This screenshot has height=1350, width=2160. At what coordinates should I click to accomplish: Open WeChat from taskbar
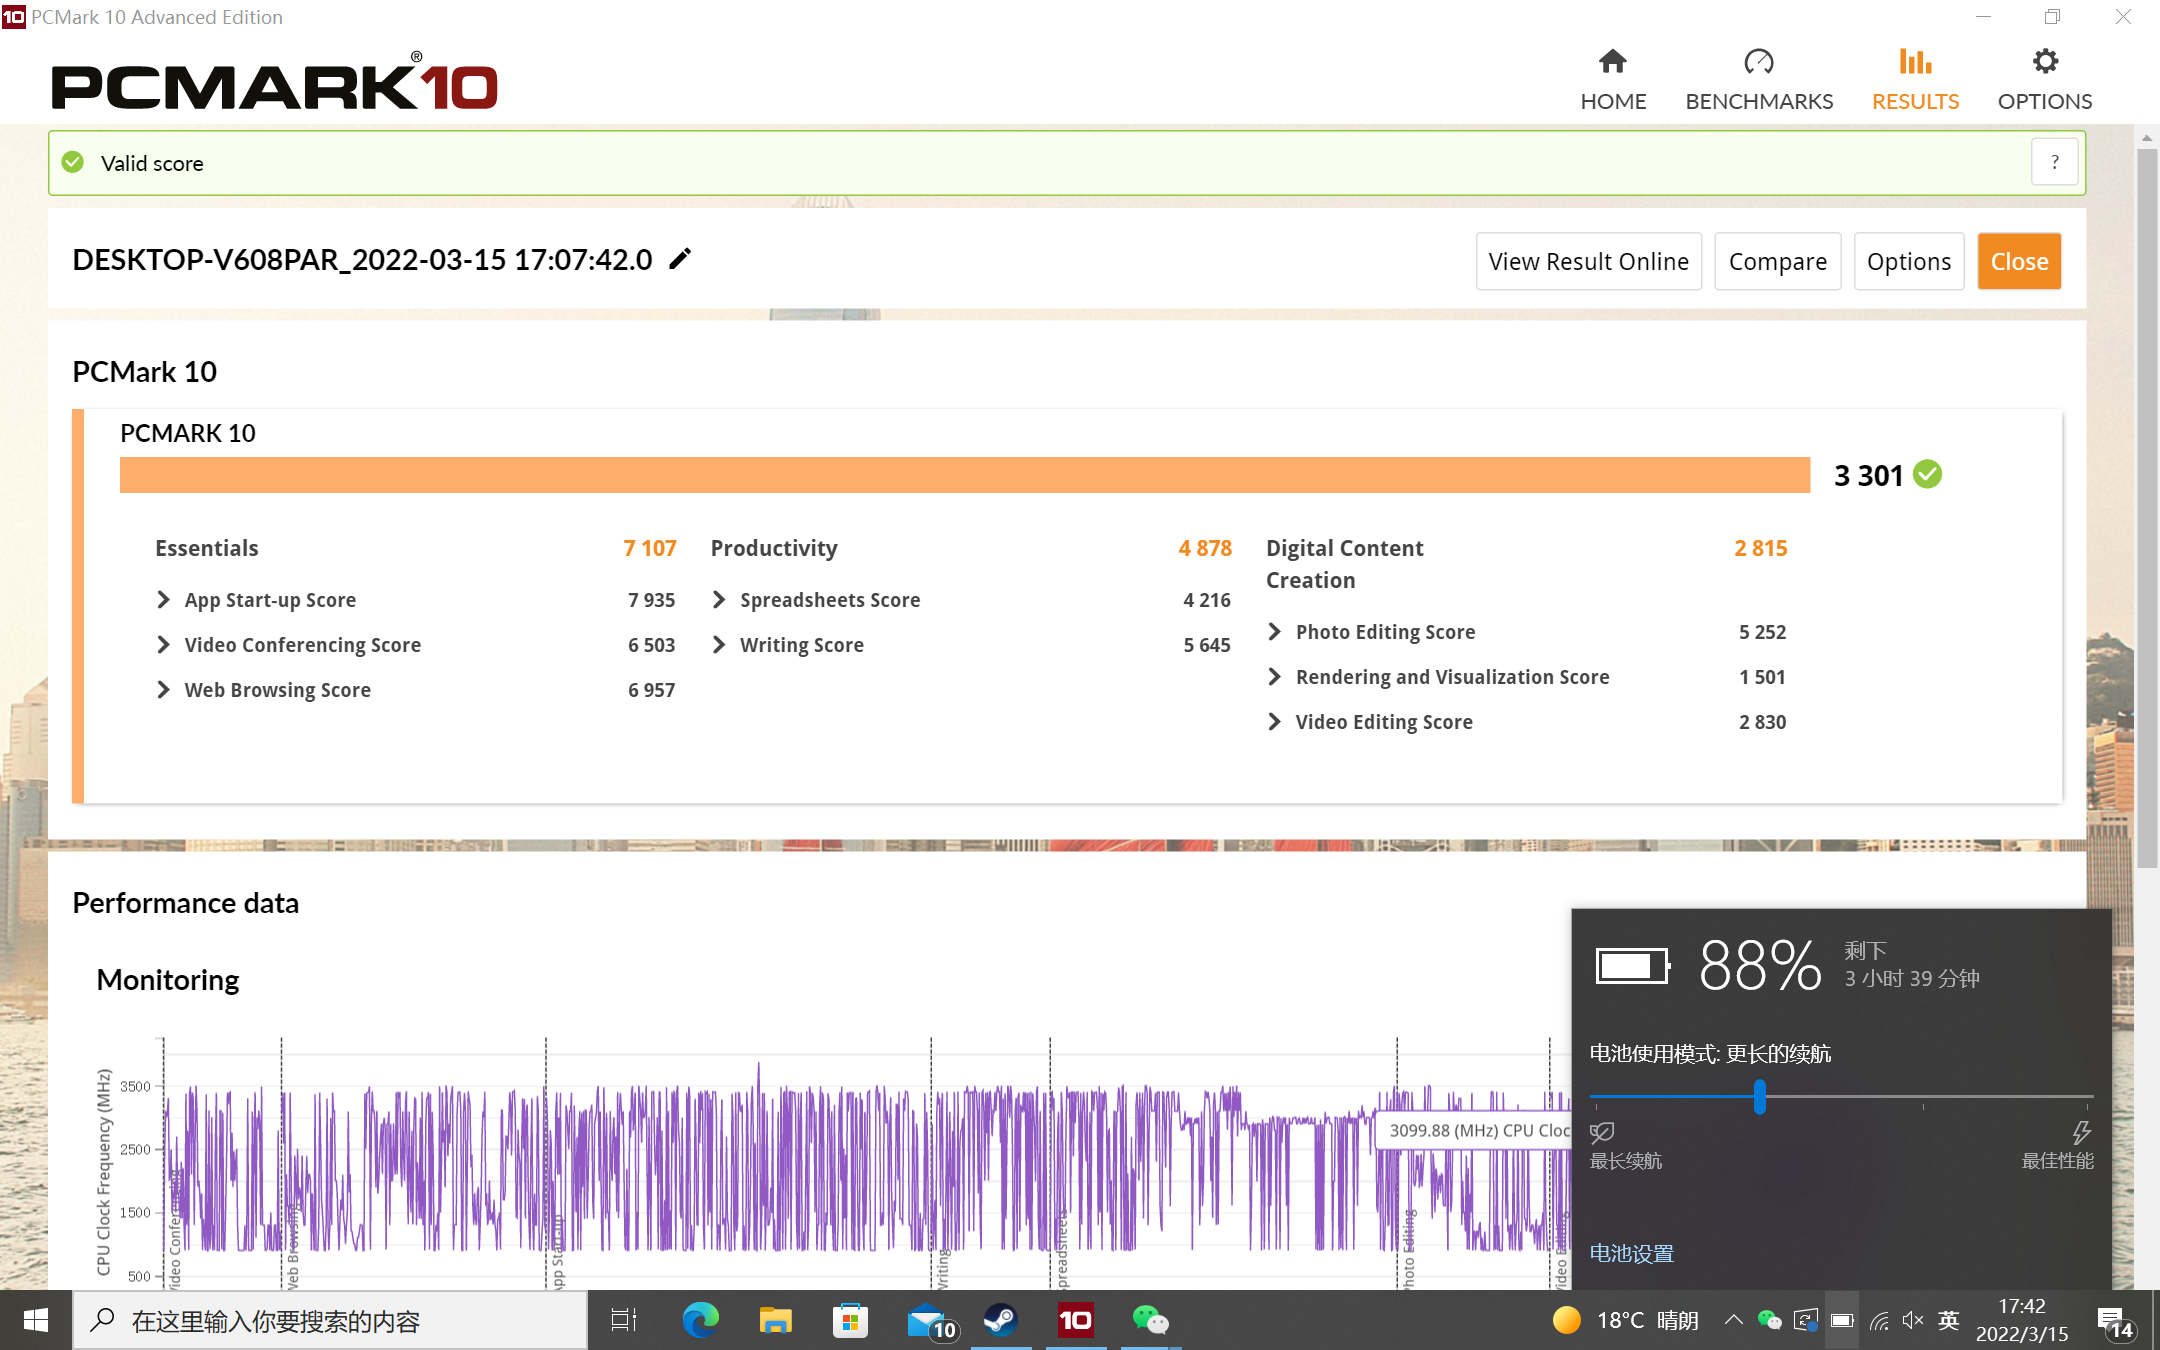pos(1150,1320)
